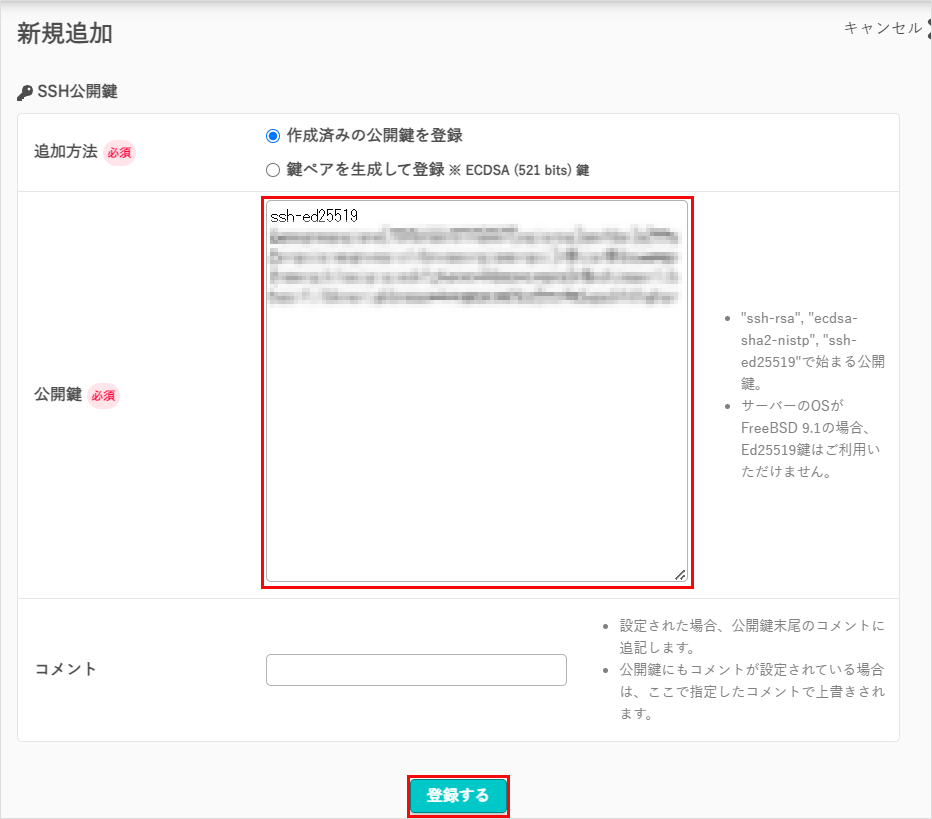Click the 必須 badge next to 公開鍵

[x=103, y=396]
